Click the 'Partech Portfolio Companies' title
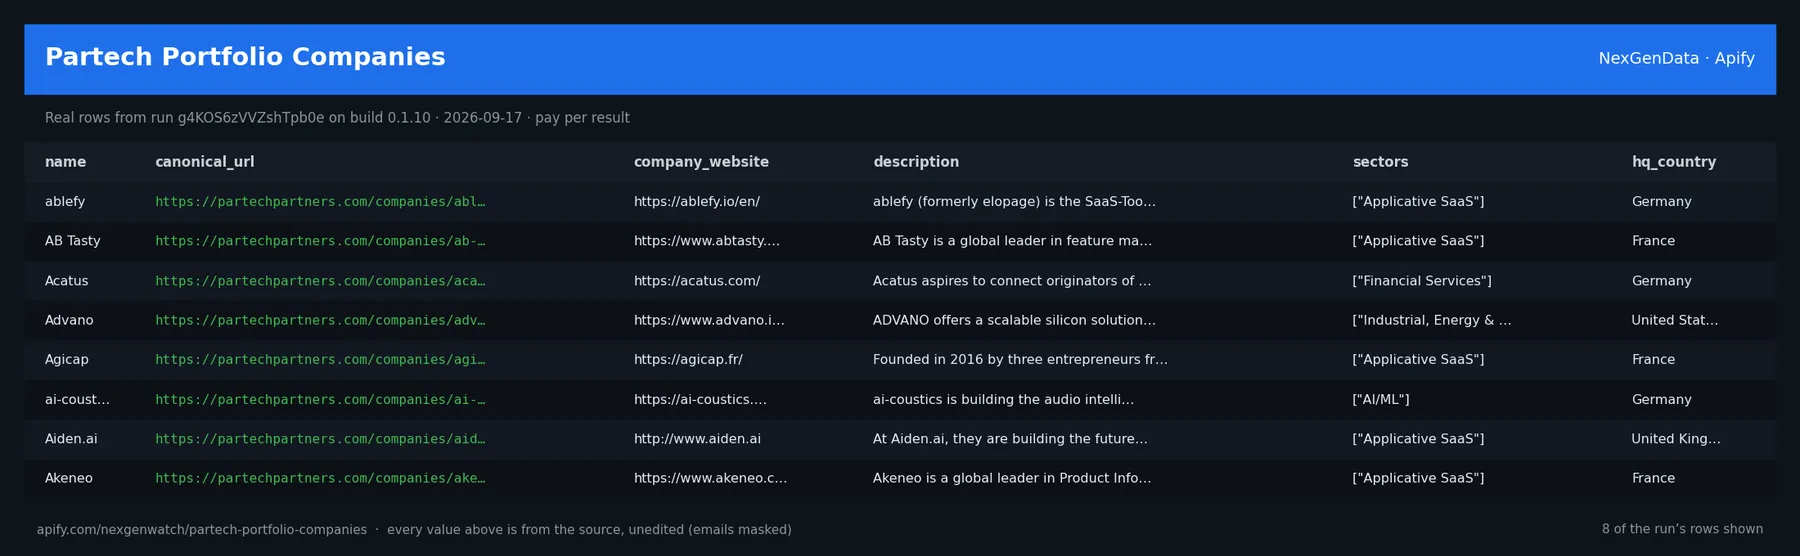This screenshot has height=556, width=1800. (245, 57)
